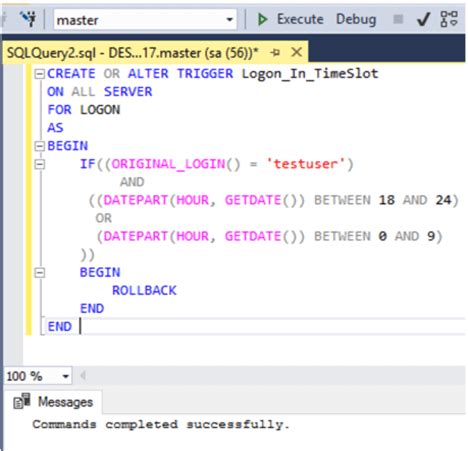This screenshot has width=468, height=451.
Task: Collapse the outer BEGIN block
Action: click(x=40, y=146)
